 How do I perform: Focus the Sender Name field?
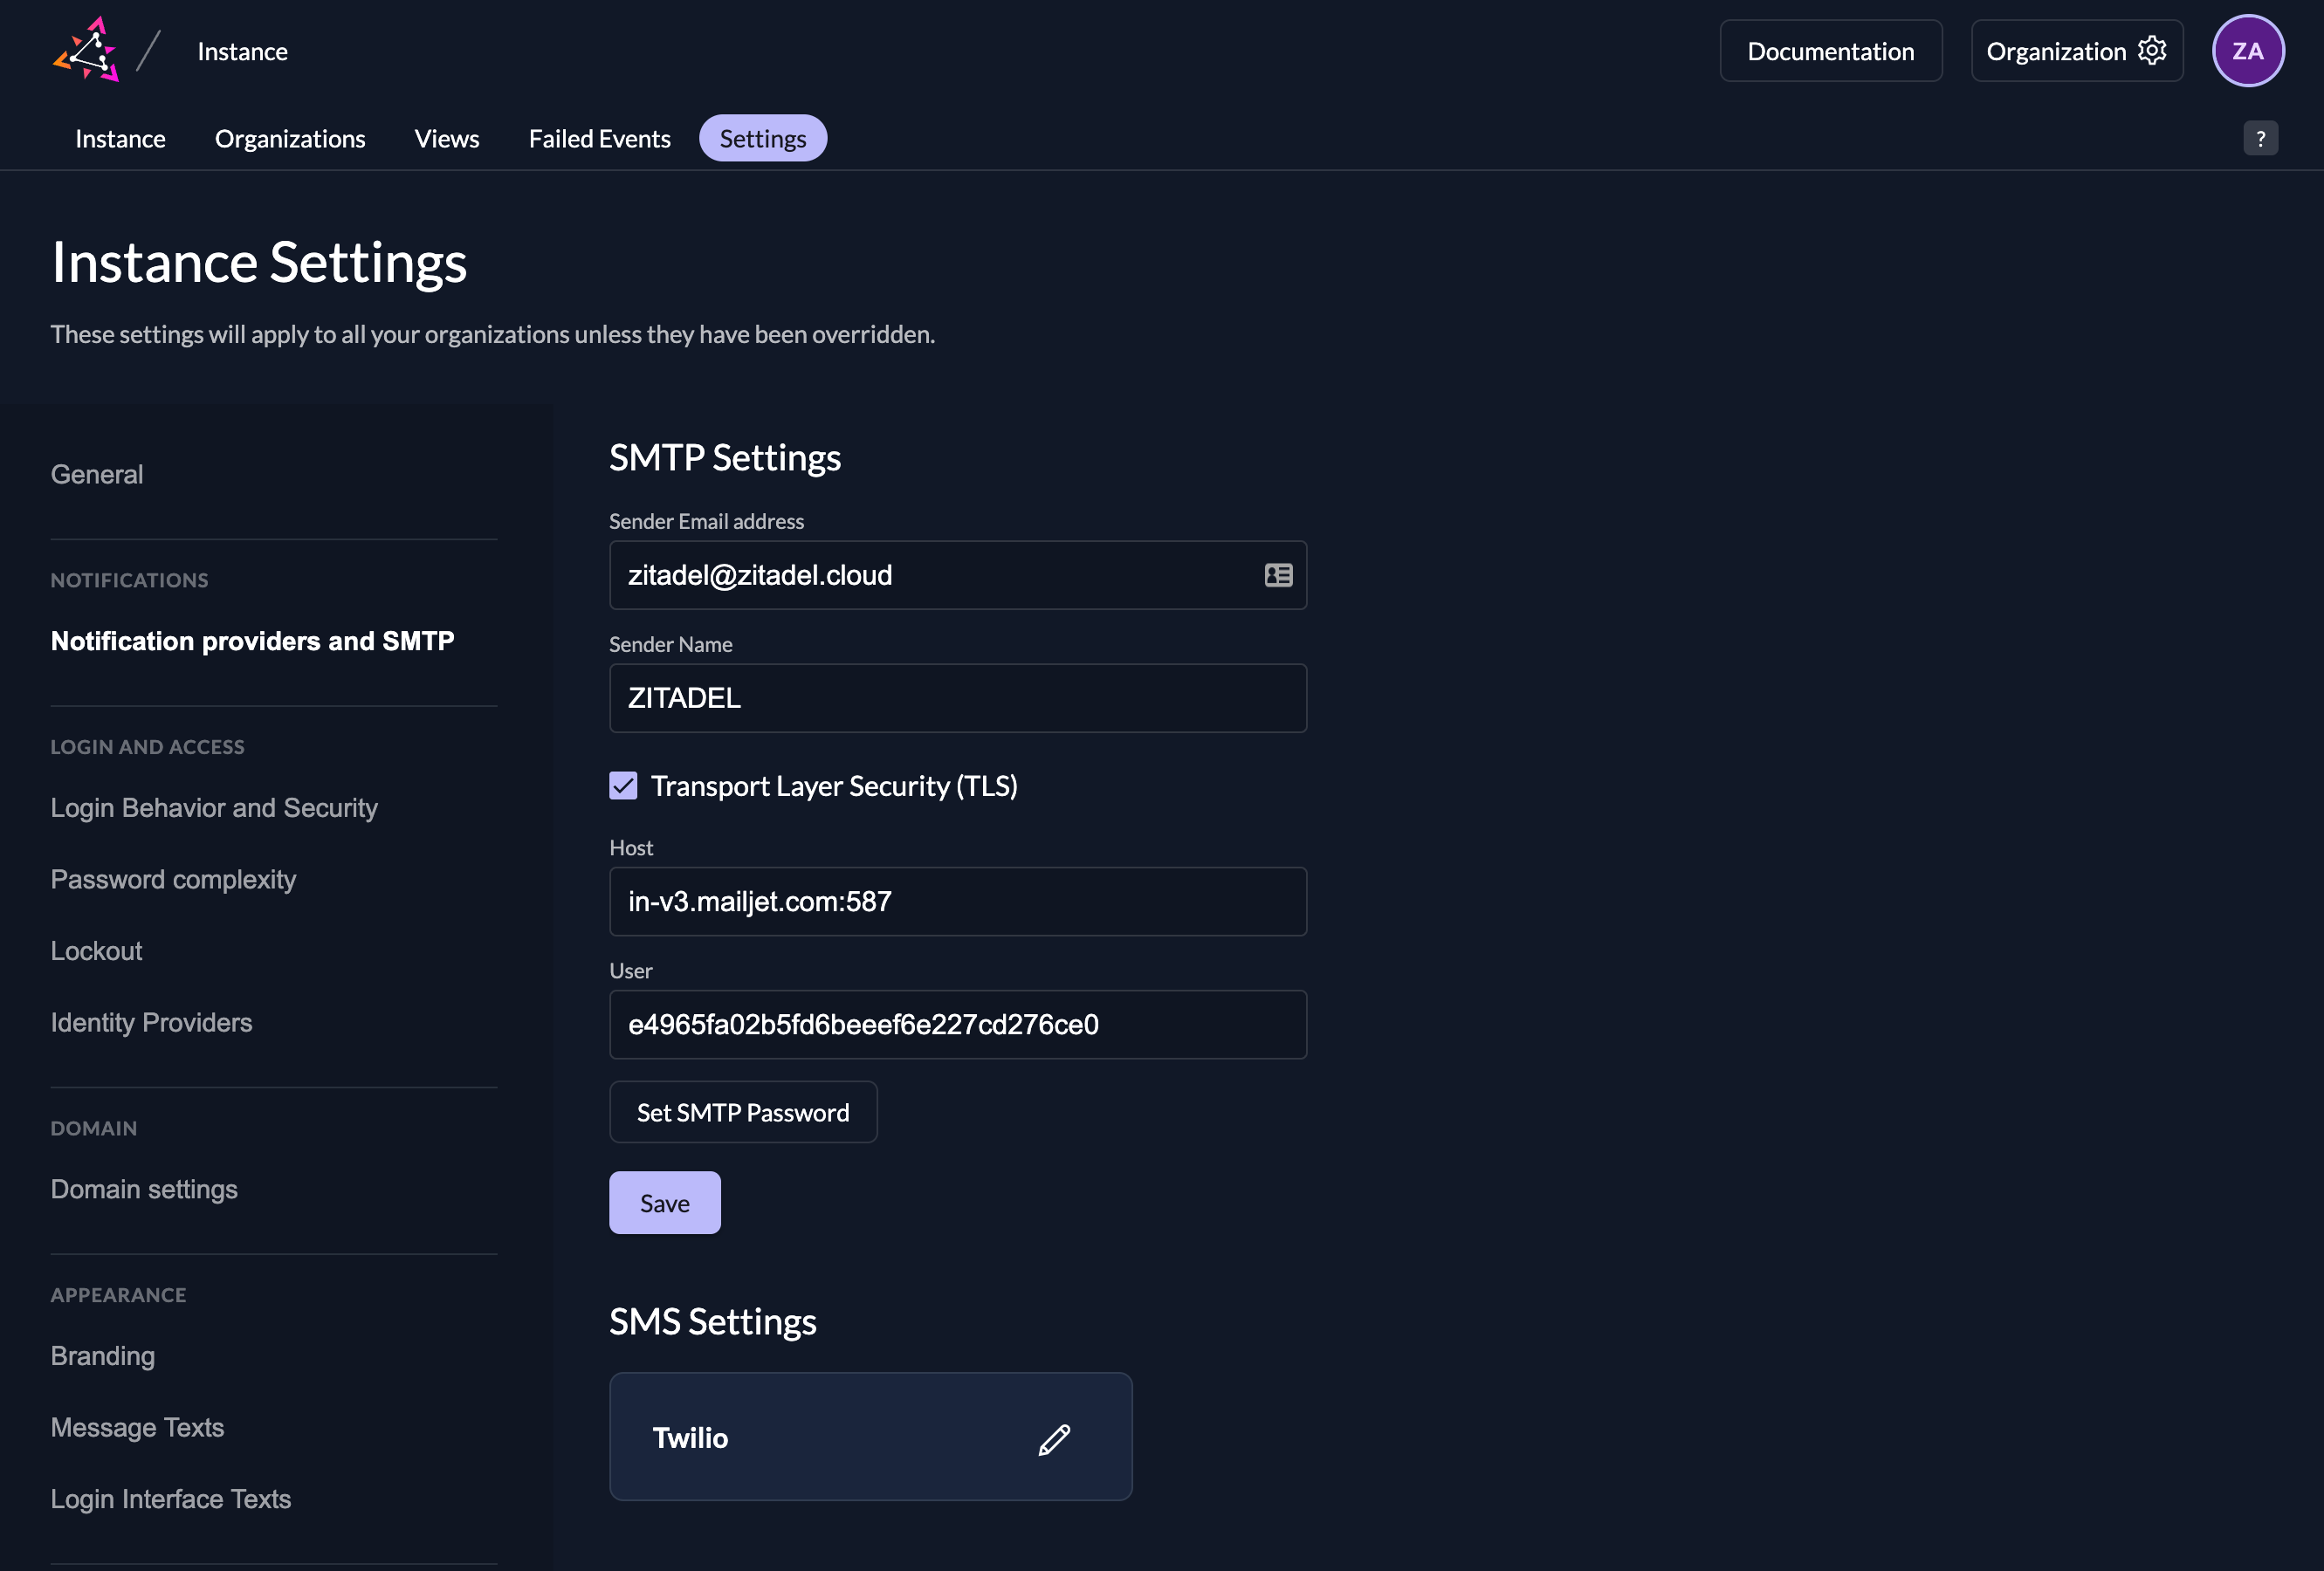click(957, 698)
